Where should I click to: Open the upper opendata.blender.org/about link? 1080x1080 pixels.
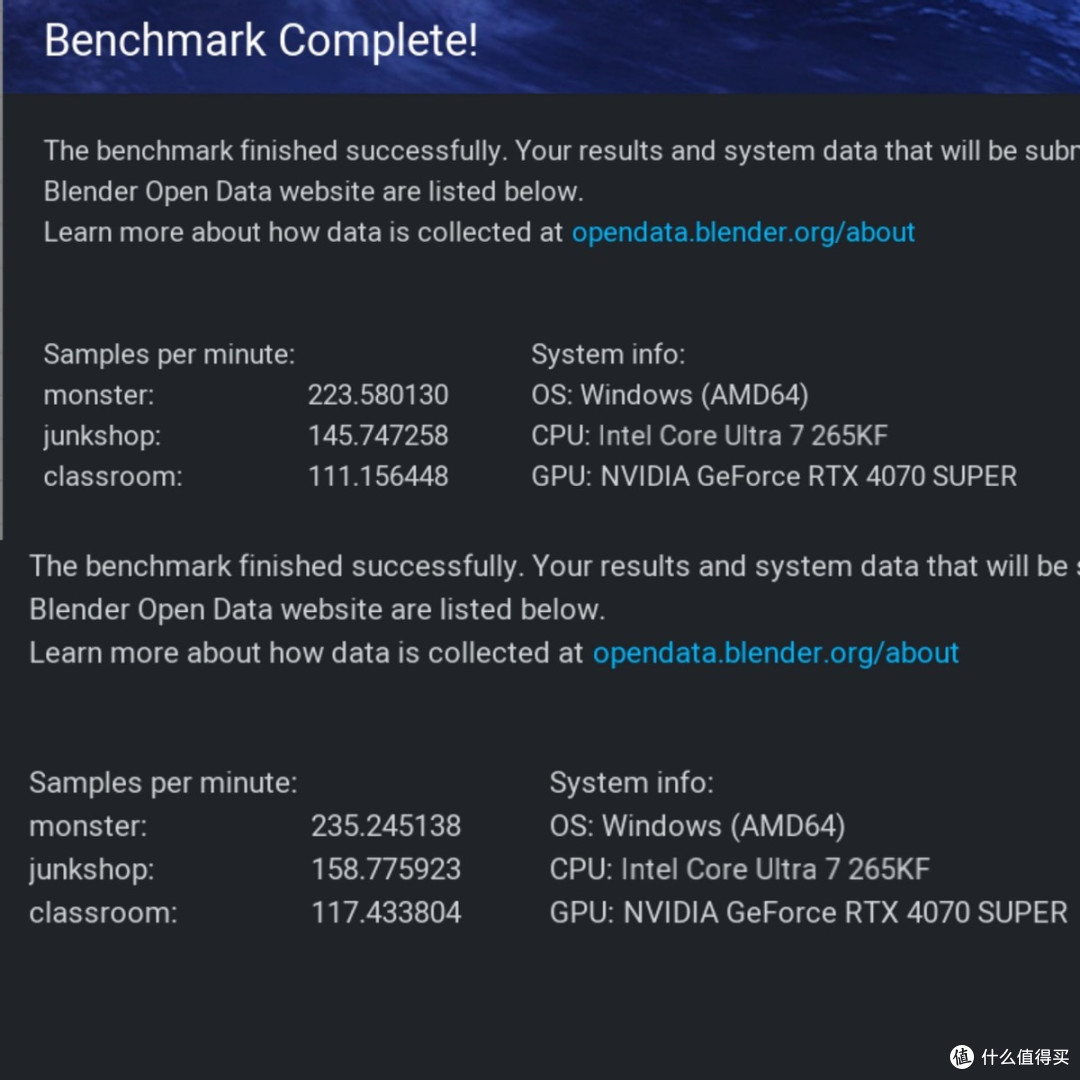click(743, 233)
